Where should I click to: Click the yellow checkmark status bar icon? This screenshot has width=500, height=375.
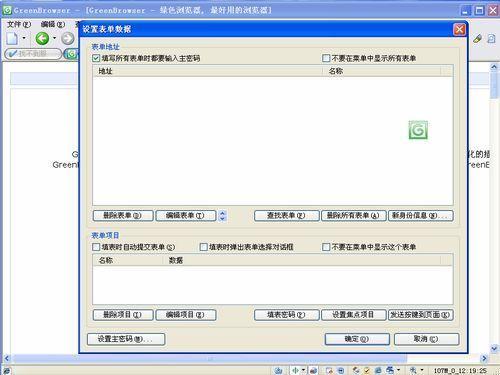coord(367,370)
